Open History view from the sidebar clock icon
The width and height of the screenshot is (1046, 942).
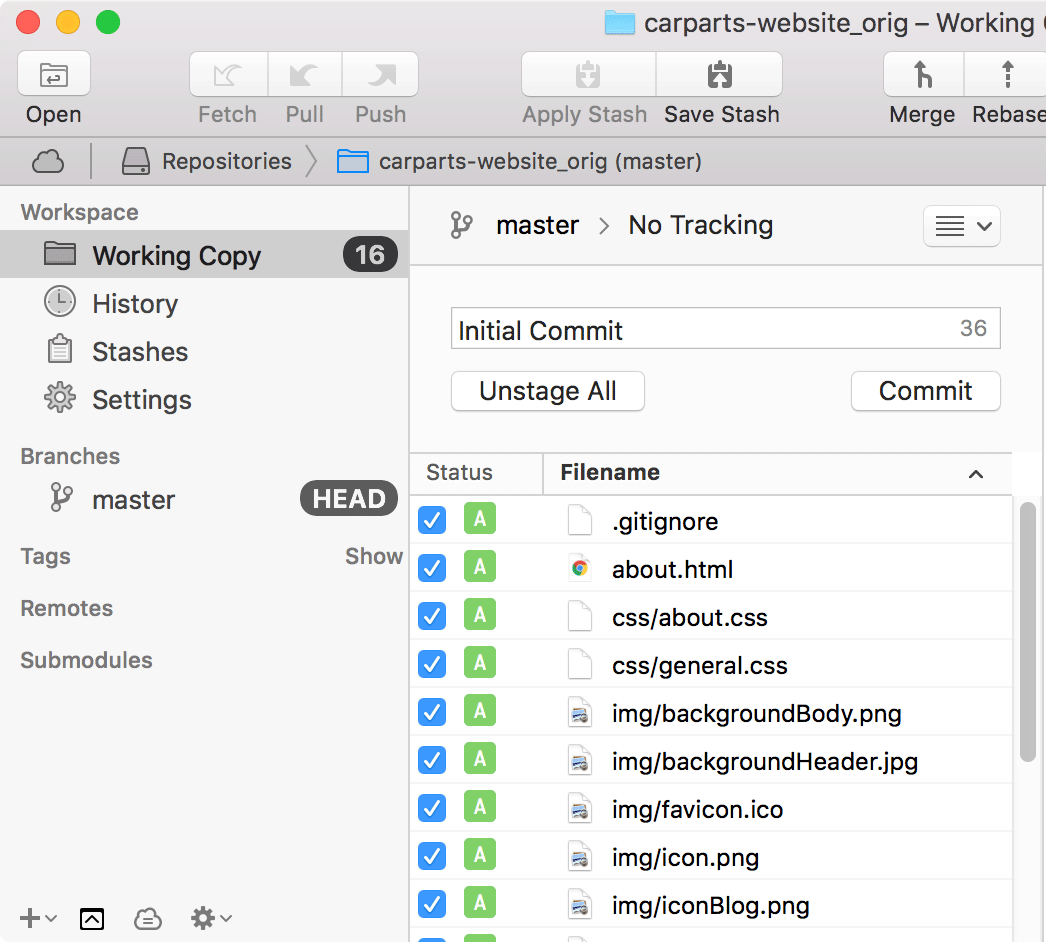60,303
